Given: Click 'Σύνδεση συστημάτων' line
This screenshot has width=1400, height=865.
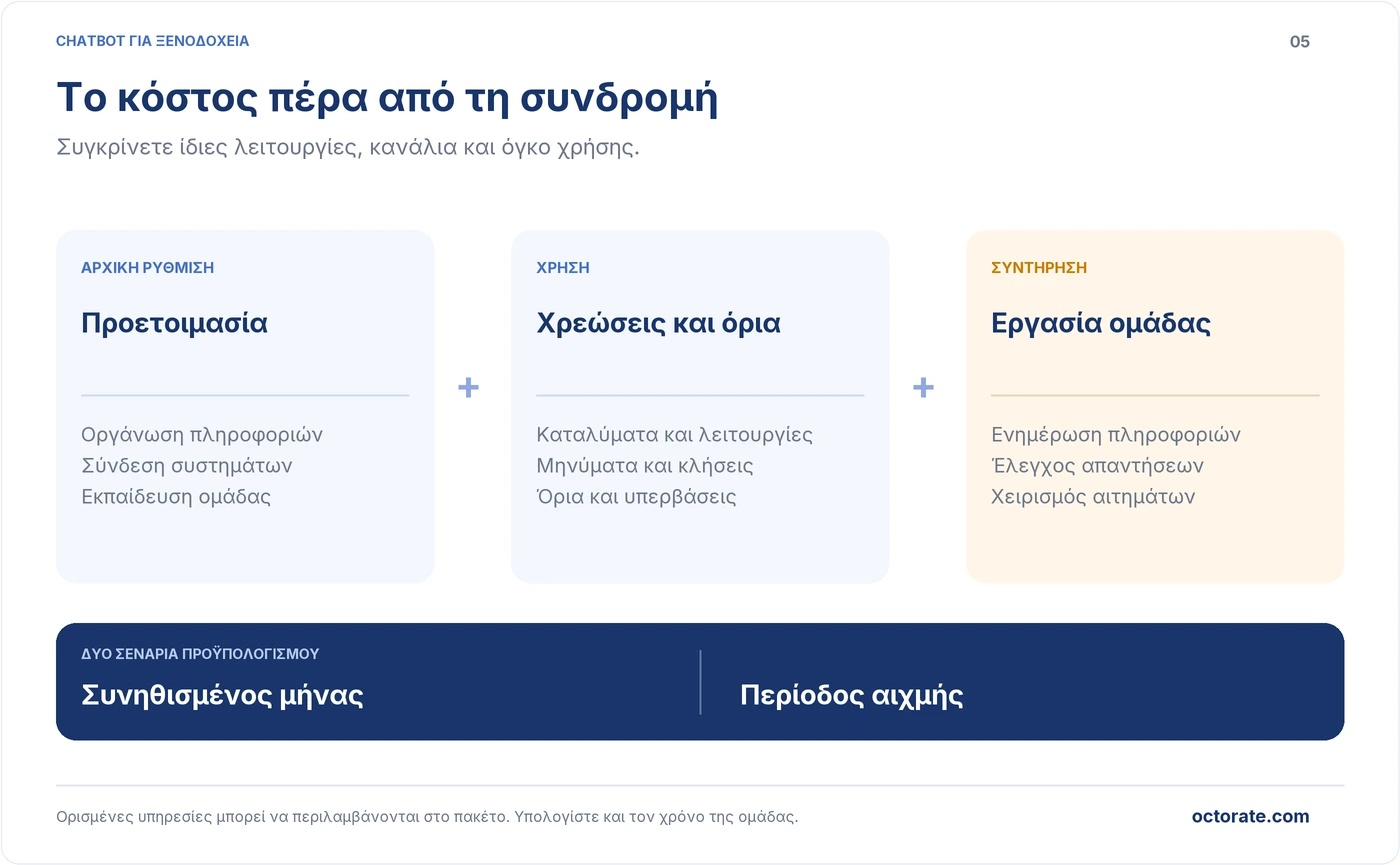Looking at the screenshot, I should point(187,466).
